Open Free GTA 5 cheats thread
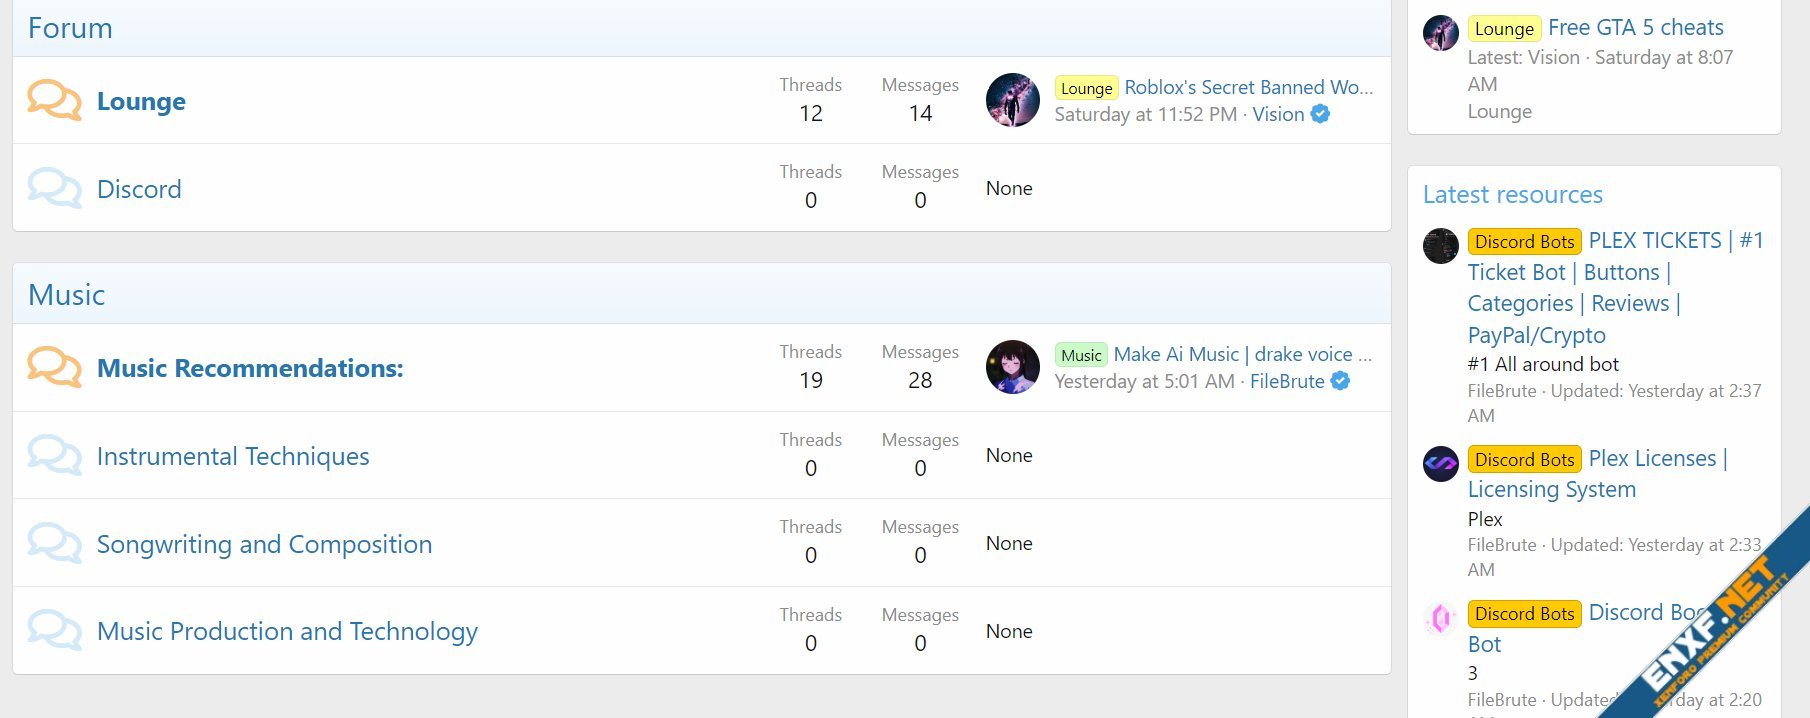Image resolution: width=1810 pixels, height=718 pixels. pyautogui.click(x=1636, y=27)
